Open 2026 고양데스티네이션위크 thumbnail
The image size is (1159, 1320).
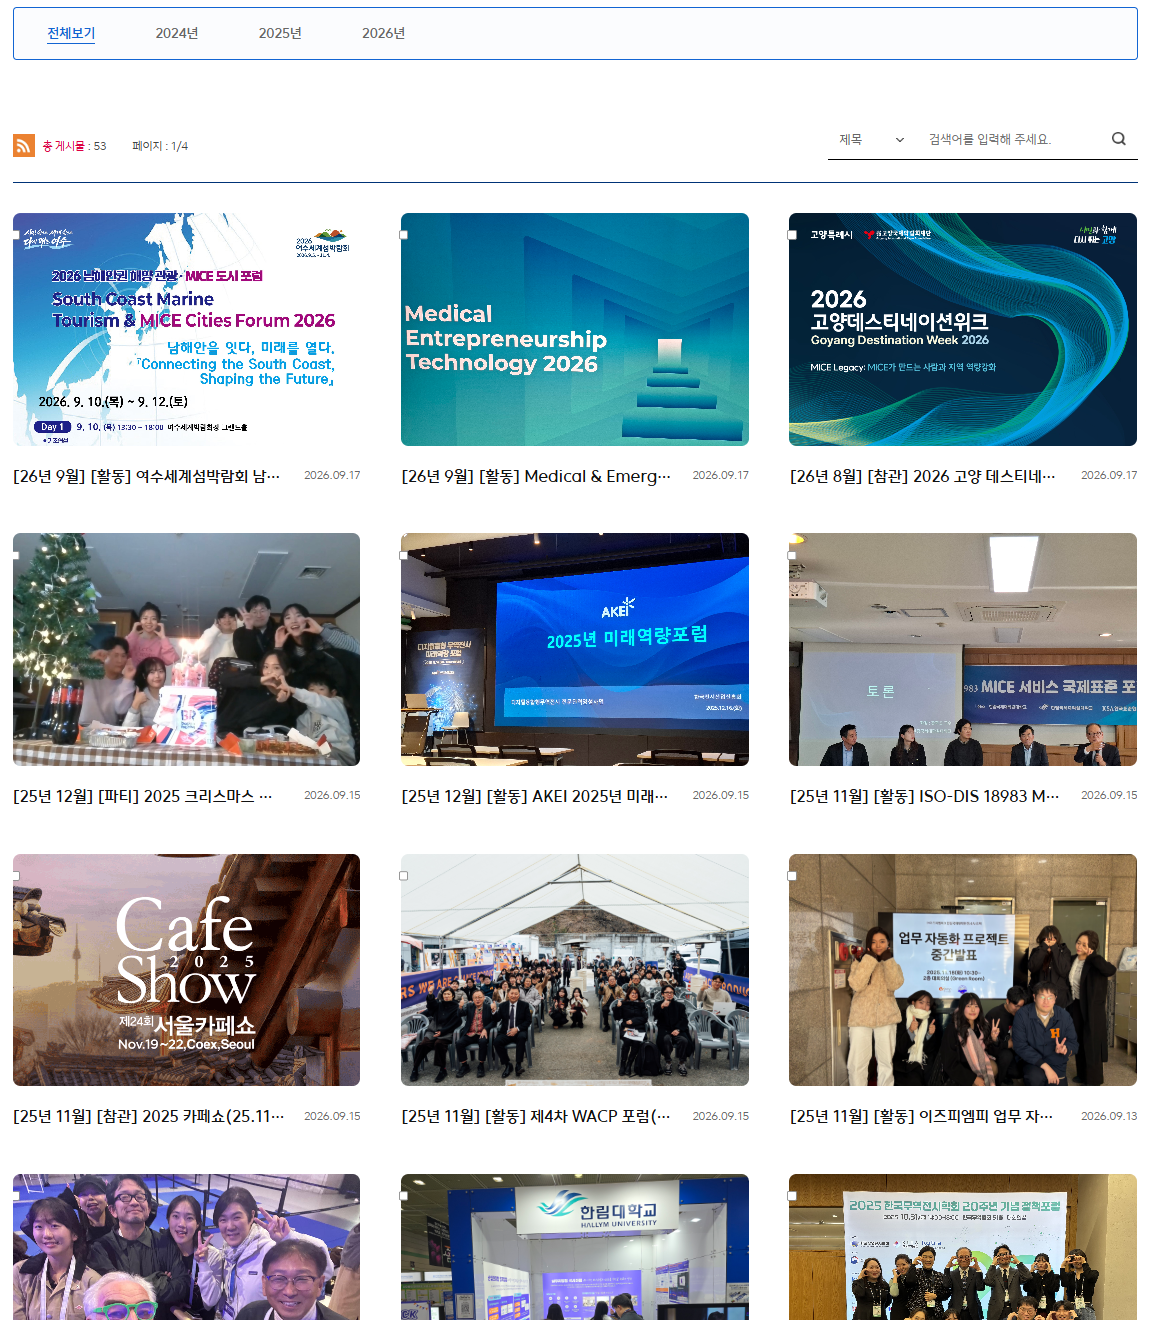(x=963, y=329)
